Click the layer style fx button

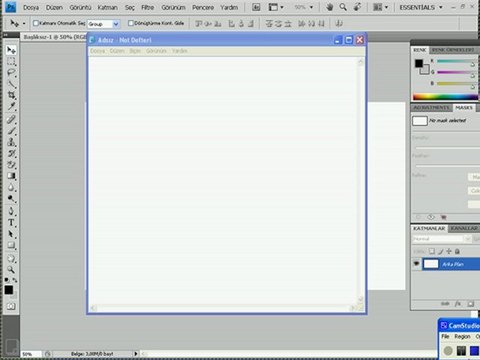(x=458, y=304)
